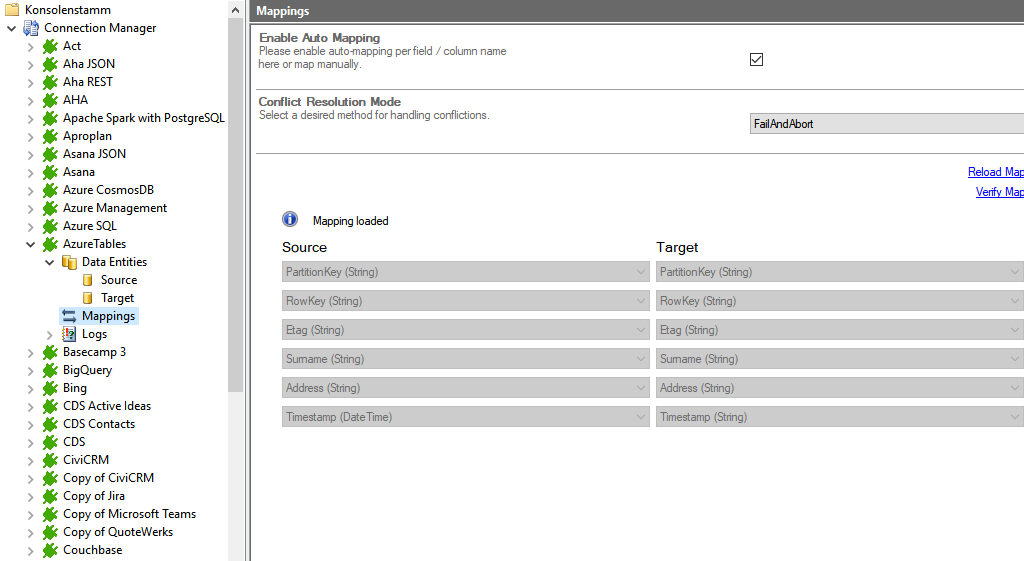
Task: Click the Data Entities folder icon
Action: click(x=69, y=262)
